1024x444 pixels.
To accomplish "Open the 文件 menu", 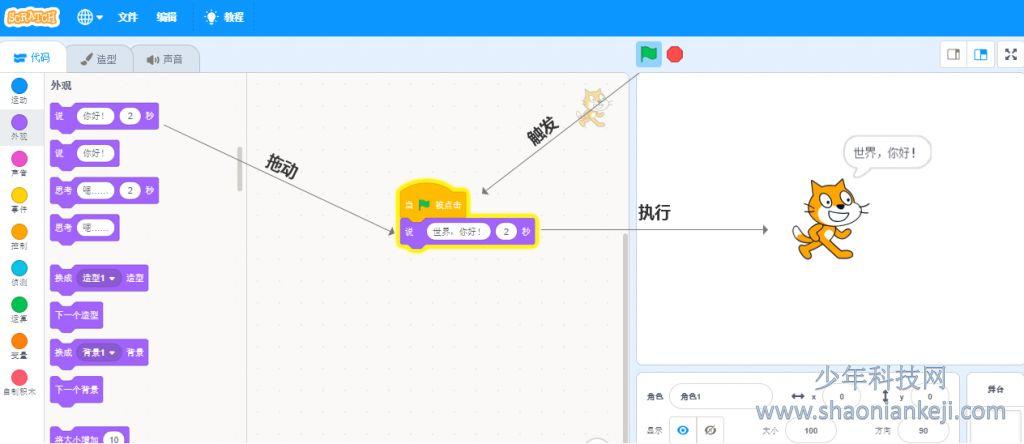I will (127, 18).
